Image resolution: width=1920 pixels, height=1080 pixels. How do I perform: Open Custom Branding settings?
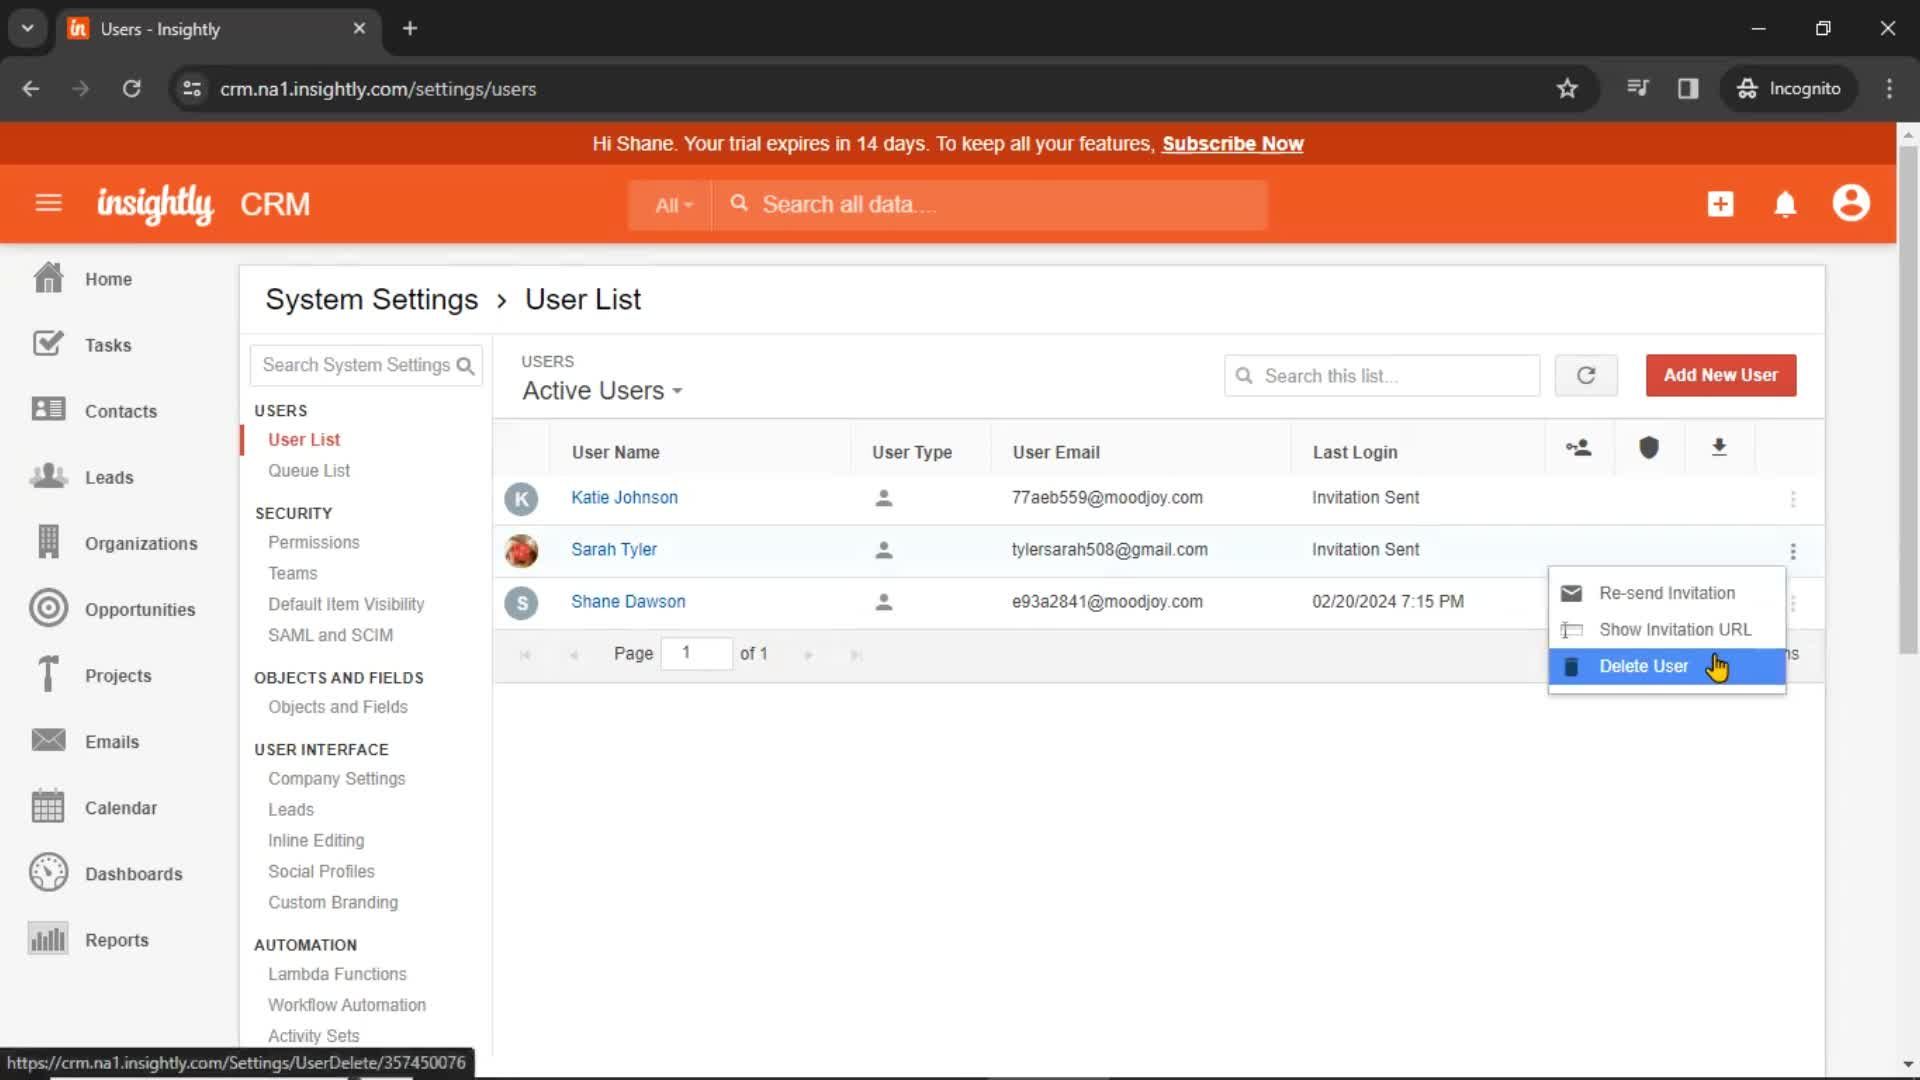tap(333, 902)
